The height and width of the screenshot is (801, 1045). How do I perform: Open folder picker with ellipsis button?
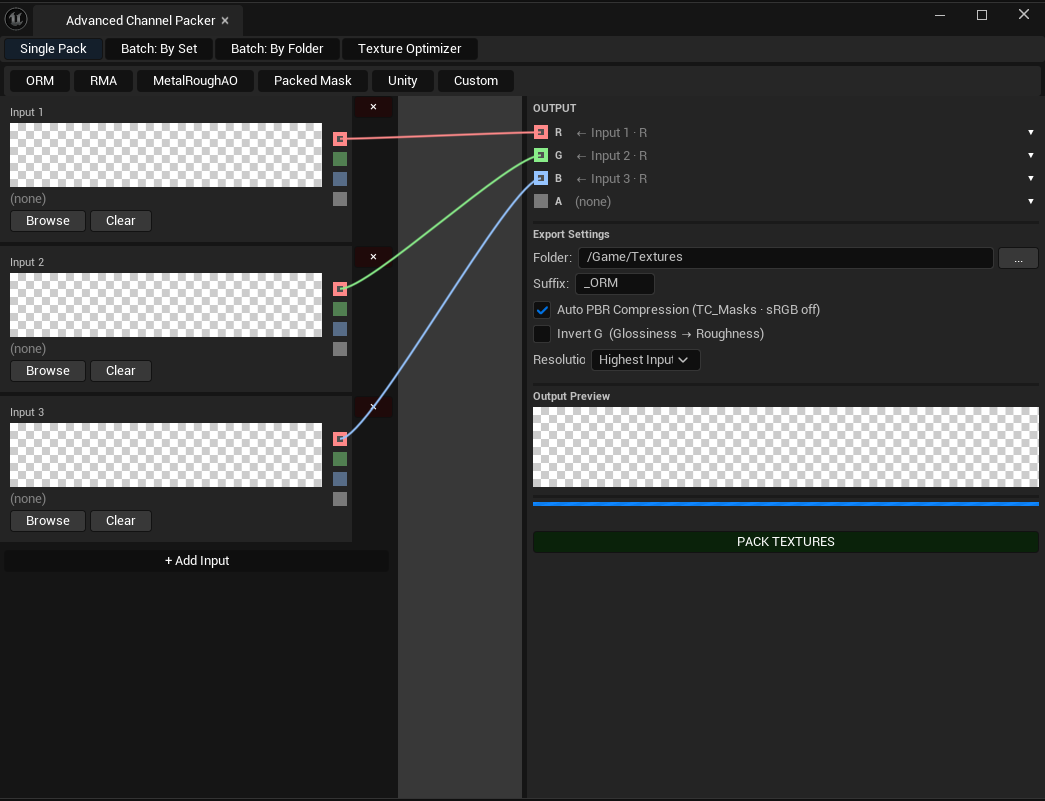(1018, 258)
